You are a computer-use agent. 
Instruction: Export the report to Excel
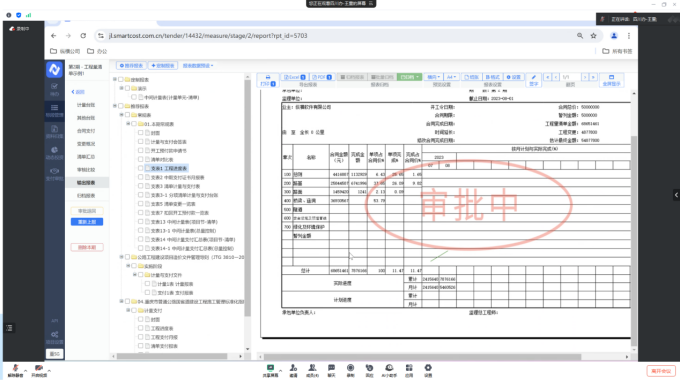(294, 77)
